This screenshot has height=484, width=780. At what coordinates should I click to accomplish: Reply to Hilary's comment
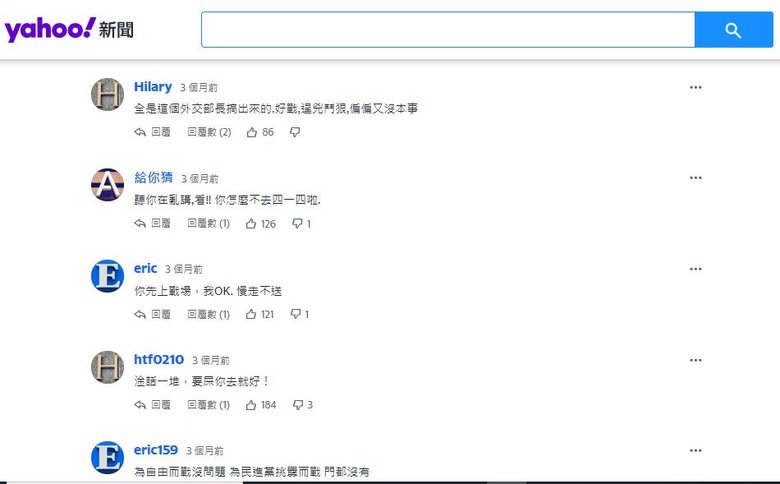152,132
